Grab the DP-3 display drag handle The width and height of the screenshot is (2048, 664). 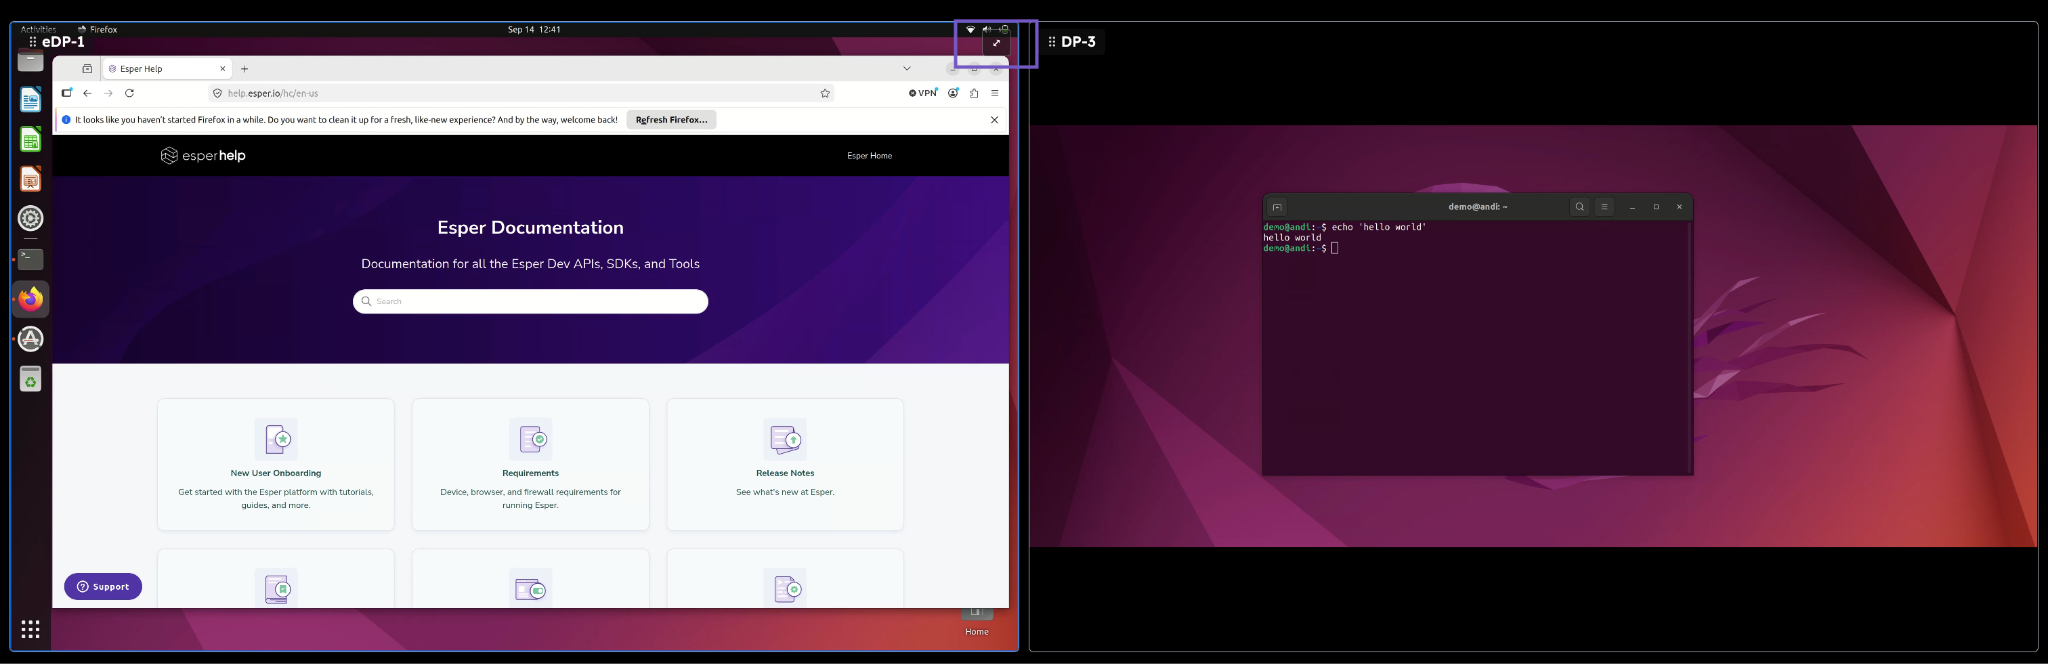[x=1052, y=42]
